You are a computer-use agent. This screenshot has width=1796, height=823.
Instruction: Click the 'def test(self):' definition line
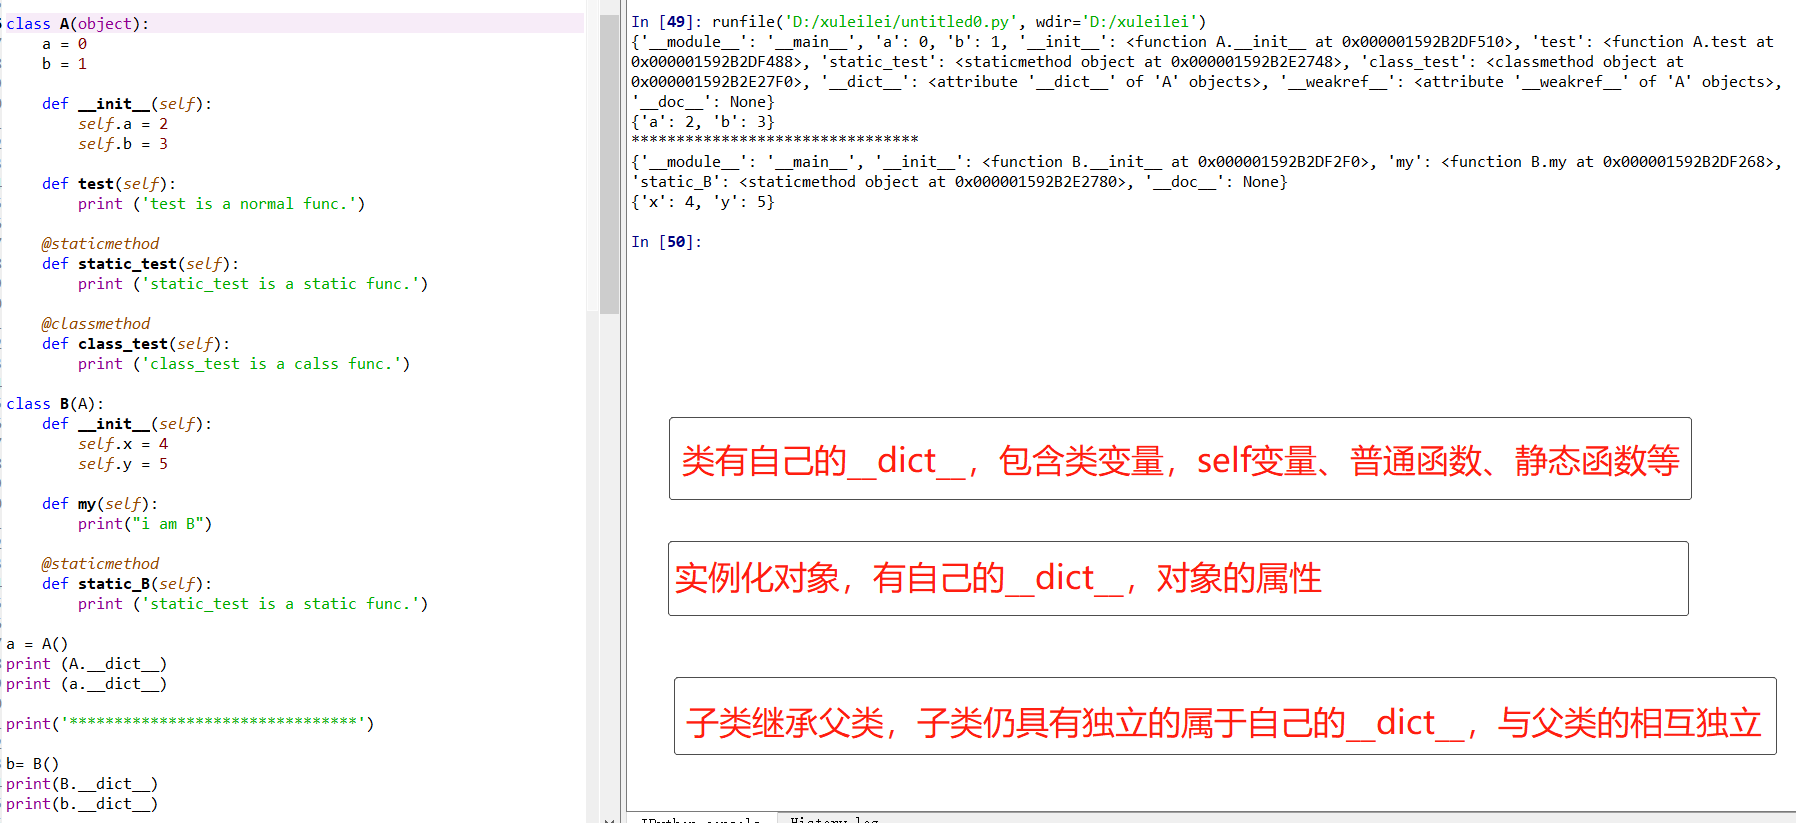pyautogui.click(x=109, y=184)
